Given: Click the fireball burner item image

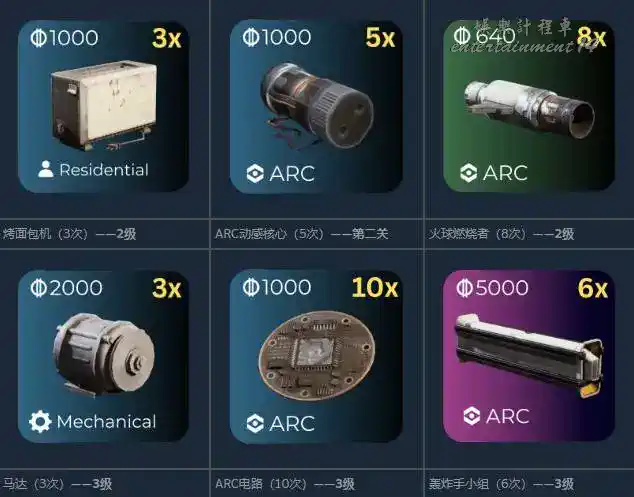Looking at the screenshot, I should tap(530, 108).
